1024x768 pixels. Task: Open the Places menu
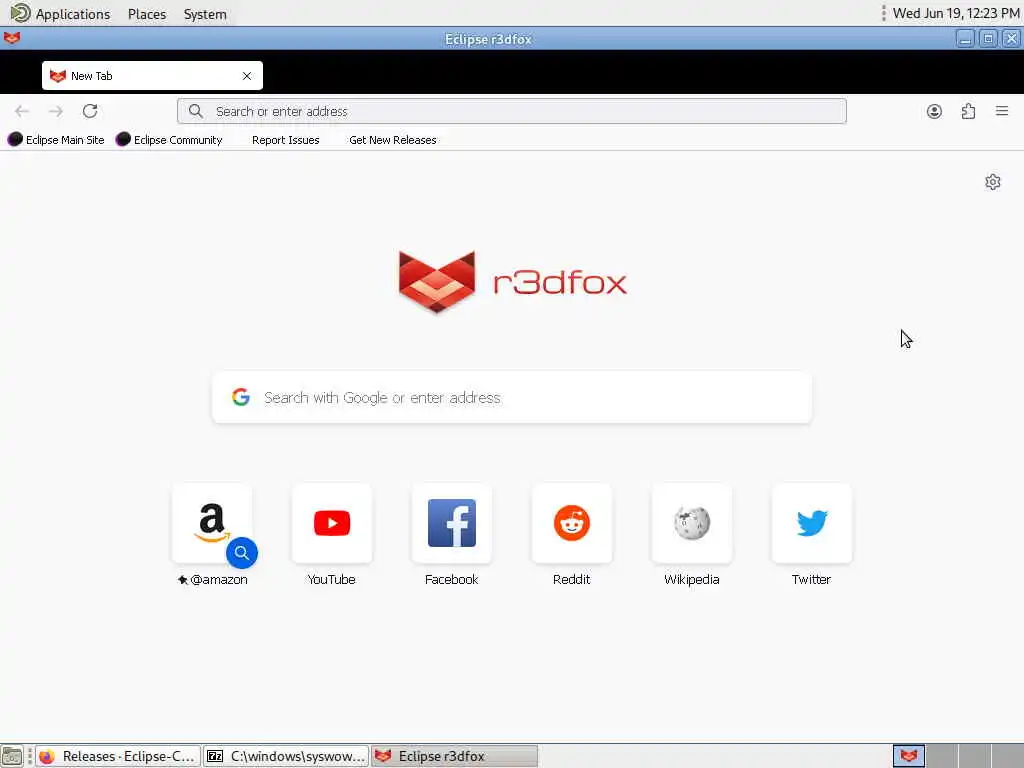[x=147, y=14]
